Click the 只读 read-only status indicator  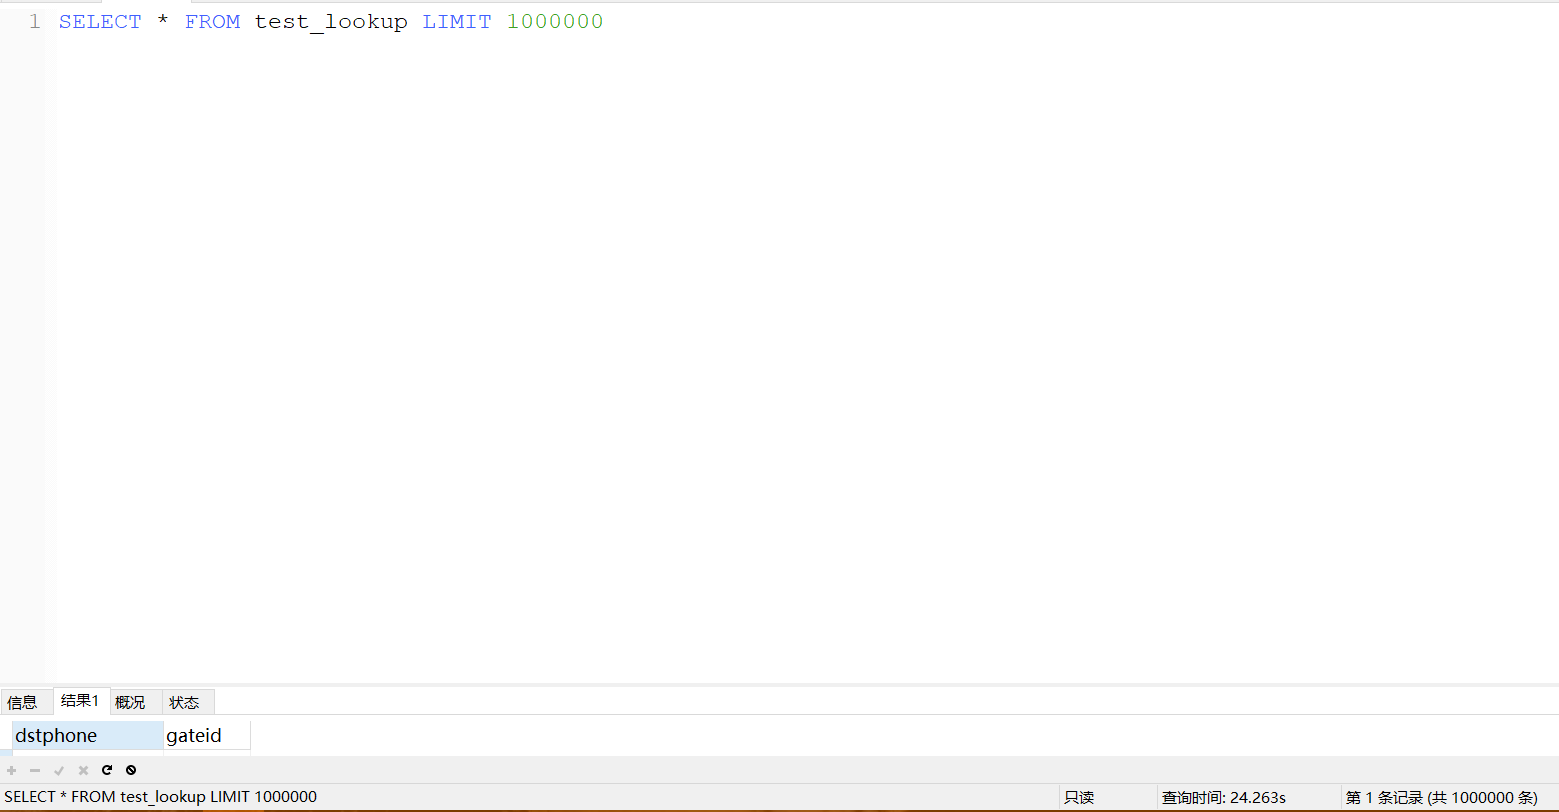(x=1080, y=796)
